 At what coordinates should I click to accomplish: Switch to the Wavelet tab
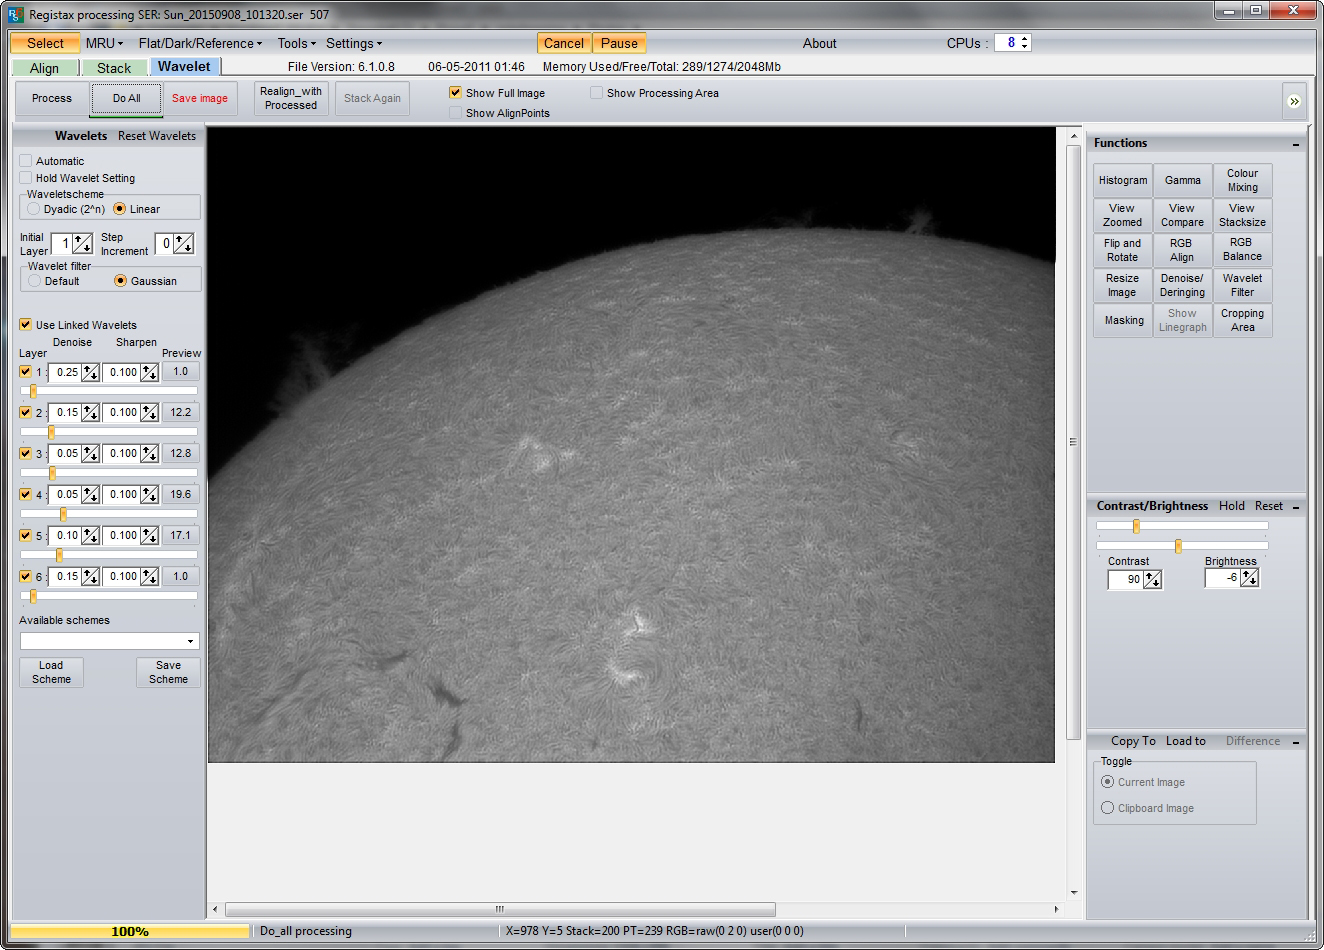184,67
